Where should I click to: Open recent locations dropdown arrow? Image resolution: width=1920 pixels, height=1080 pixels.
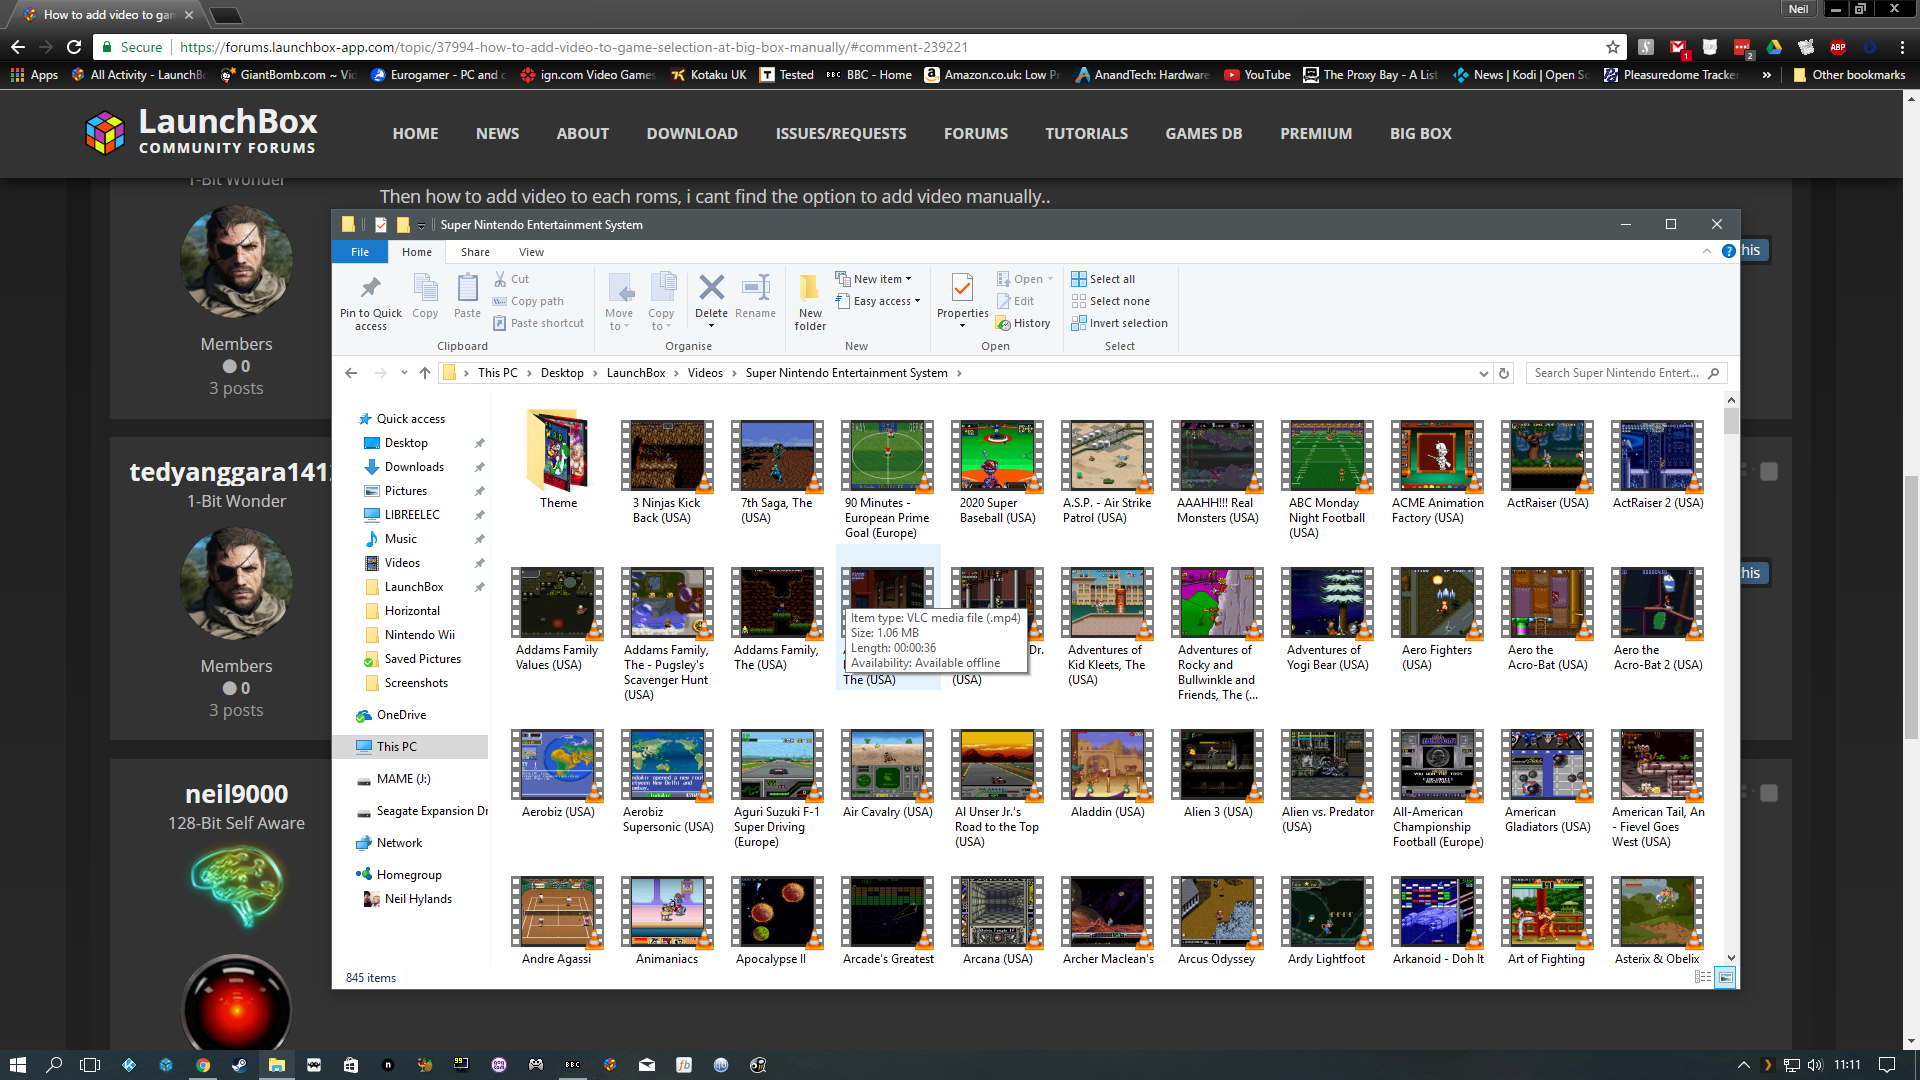pyautogui.click(x=404, y=373)
